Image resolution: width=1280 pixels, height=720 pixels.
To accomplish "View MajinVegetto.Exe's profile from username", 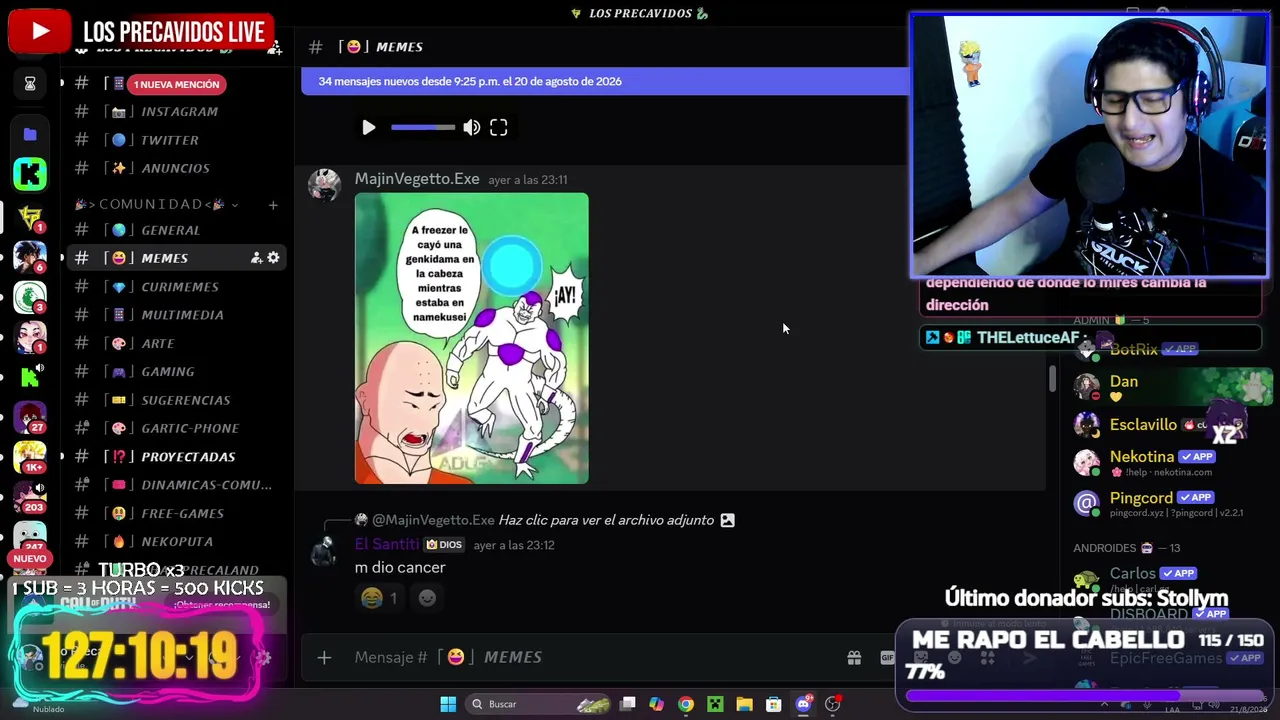I will (417, 179).
